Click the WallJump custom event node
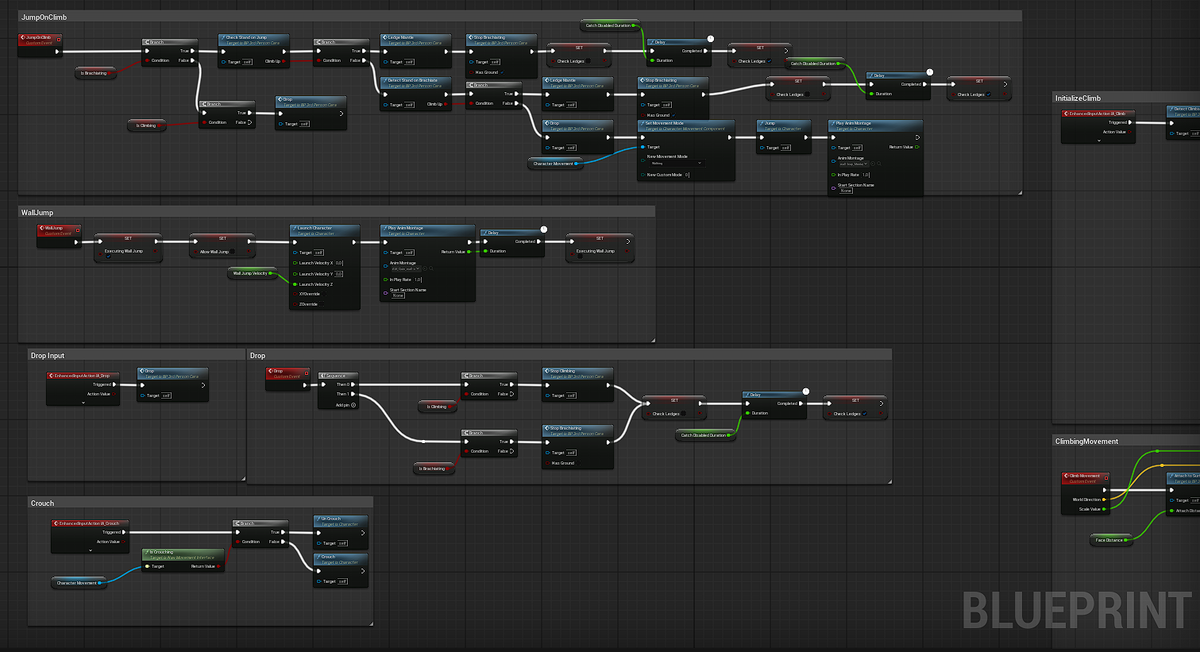 (x=59, y=234)
